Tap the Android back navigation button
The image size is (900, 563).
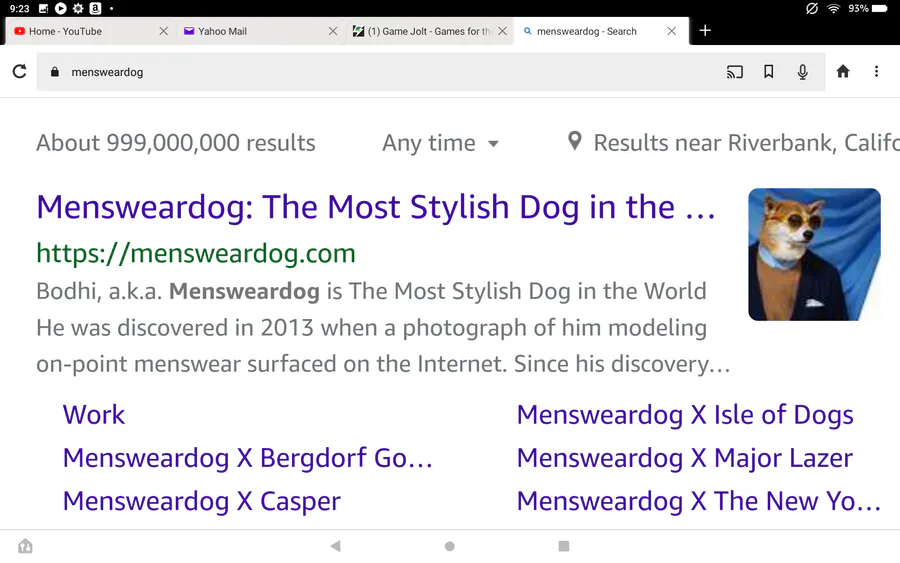click(x=336, y=546)
